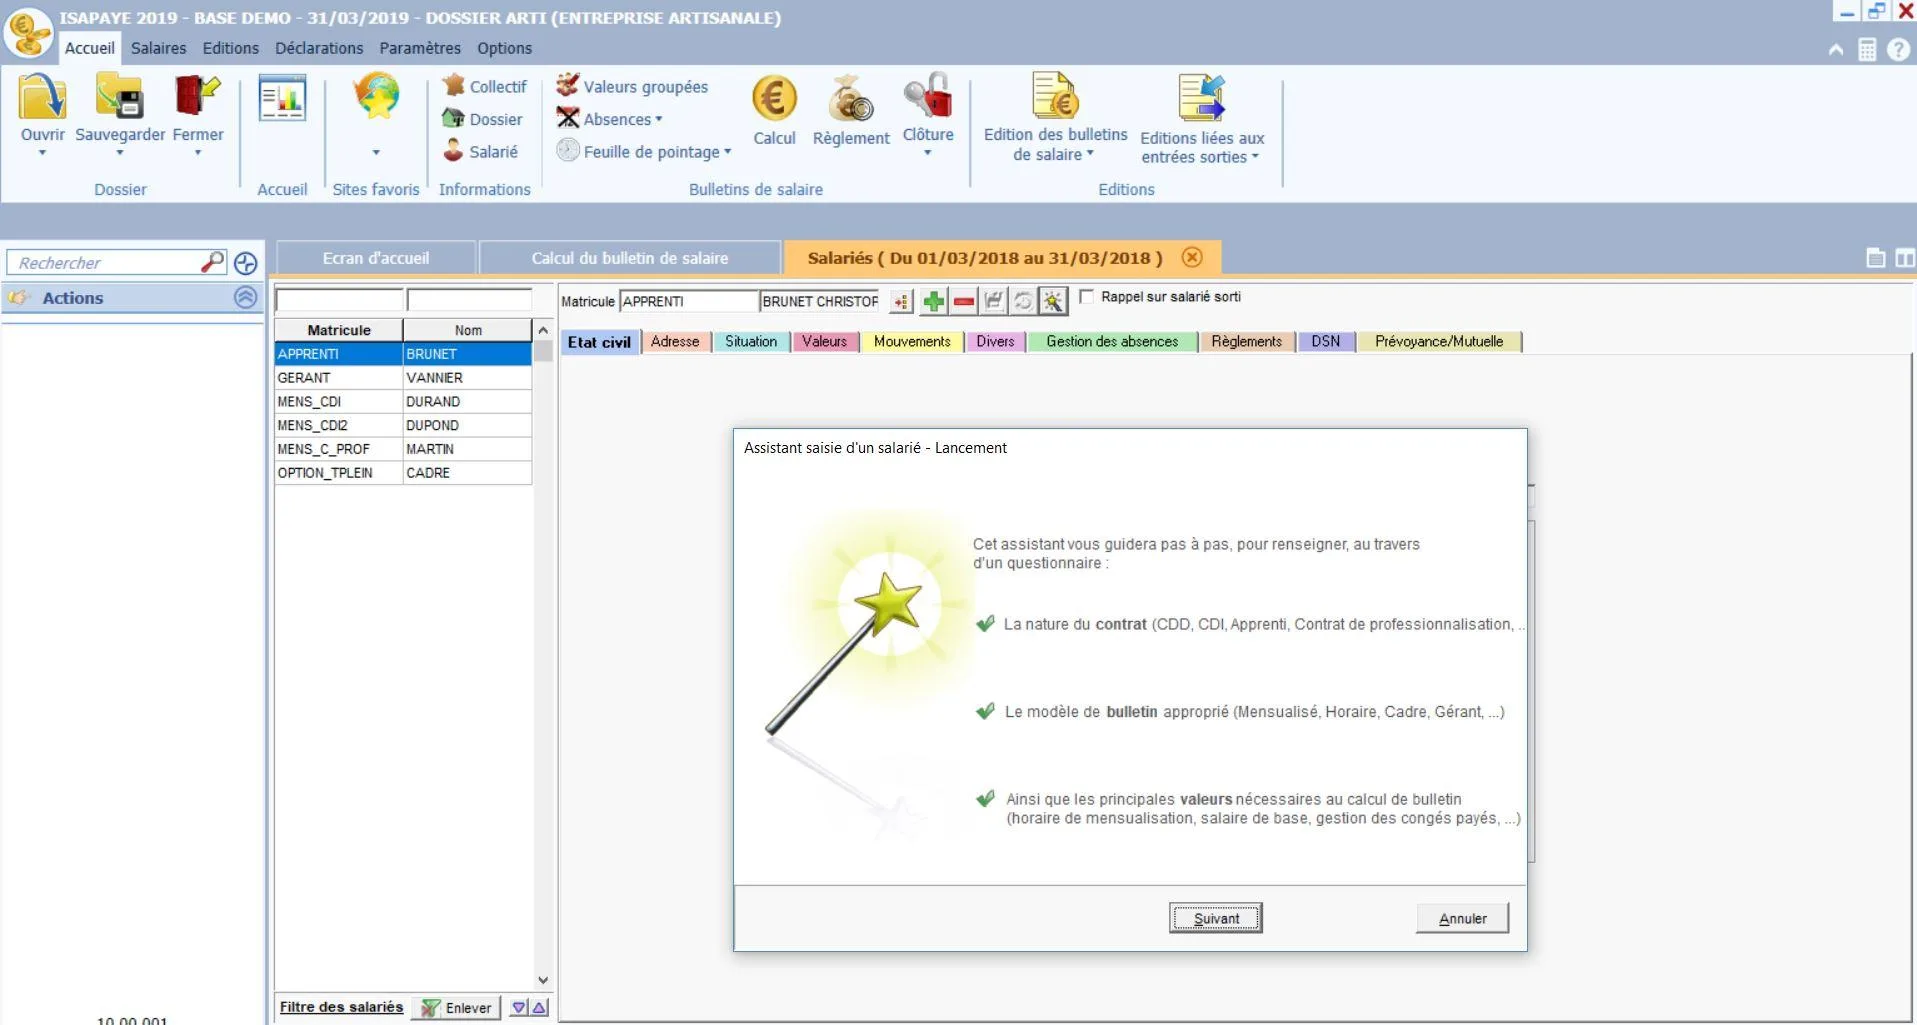Viewport: 1917px width, 1025px height.
Task: Expand the Sites favoris dropdown arrow
Action: pos(376,153)
